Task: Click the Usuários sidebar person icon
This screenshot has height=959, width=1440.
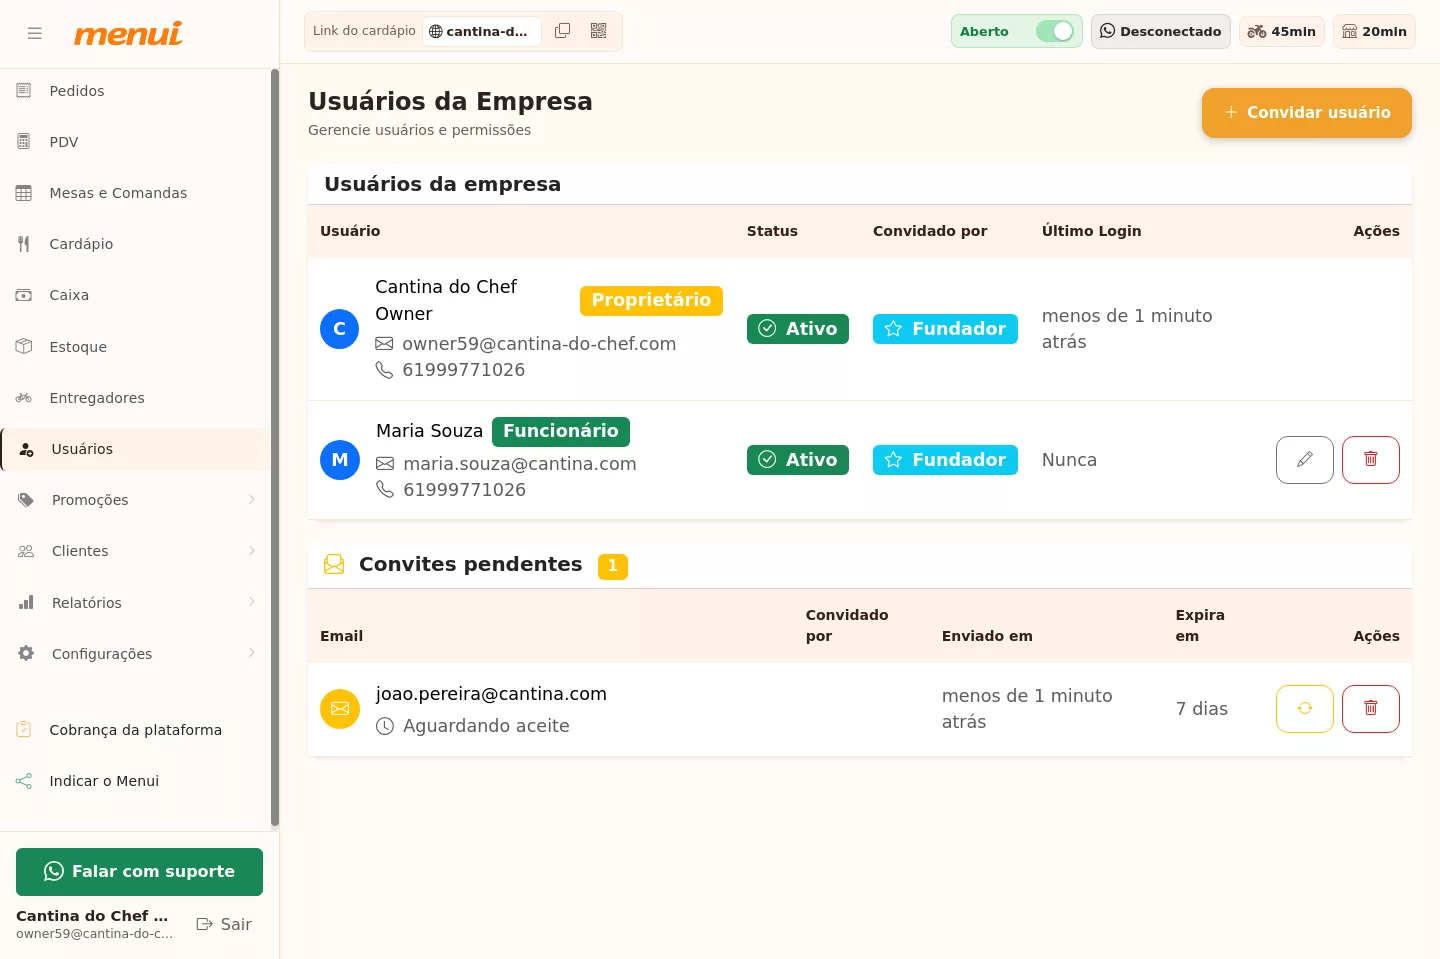Action: pyautogui.click(x=28, y=449)
